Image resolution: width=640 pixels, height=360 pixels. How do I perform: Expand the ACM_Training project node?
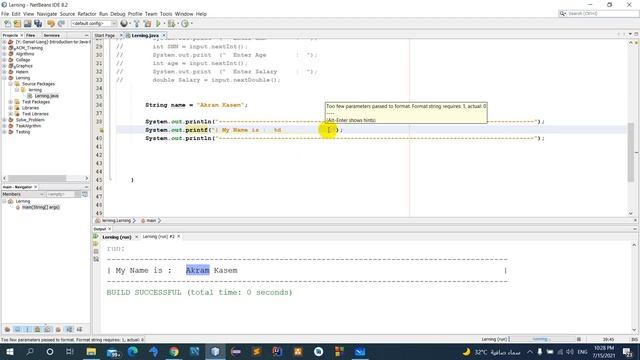[x=4, y=48]
